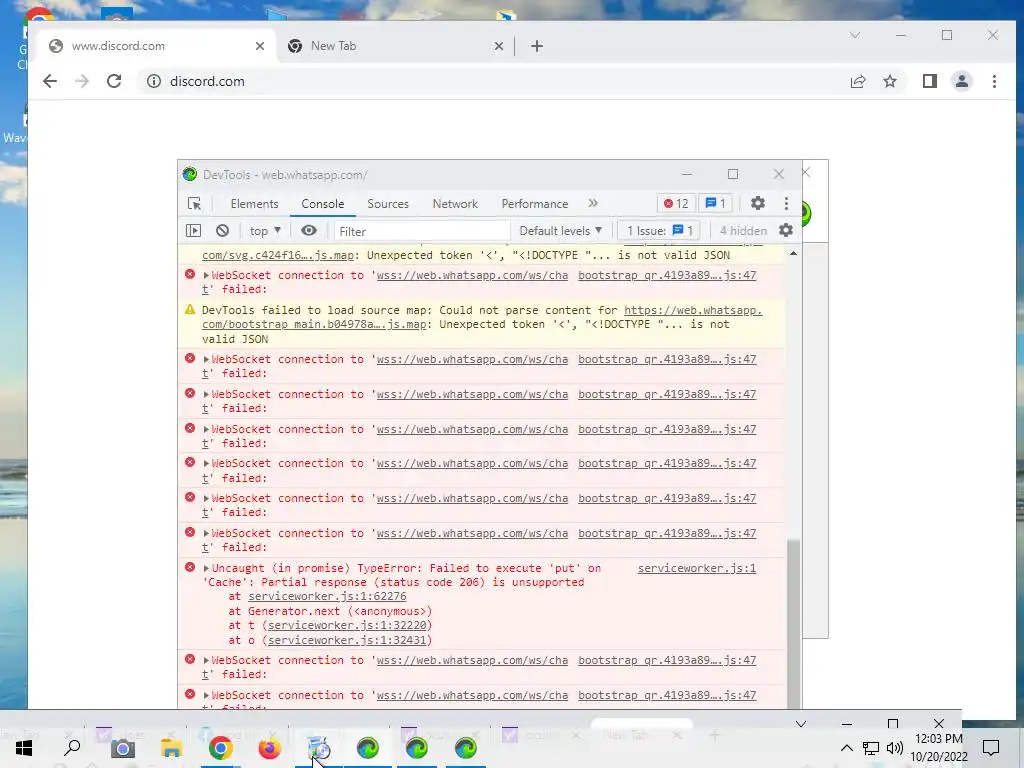
Task: Open the volume control in tray
Action: 895,748
